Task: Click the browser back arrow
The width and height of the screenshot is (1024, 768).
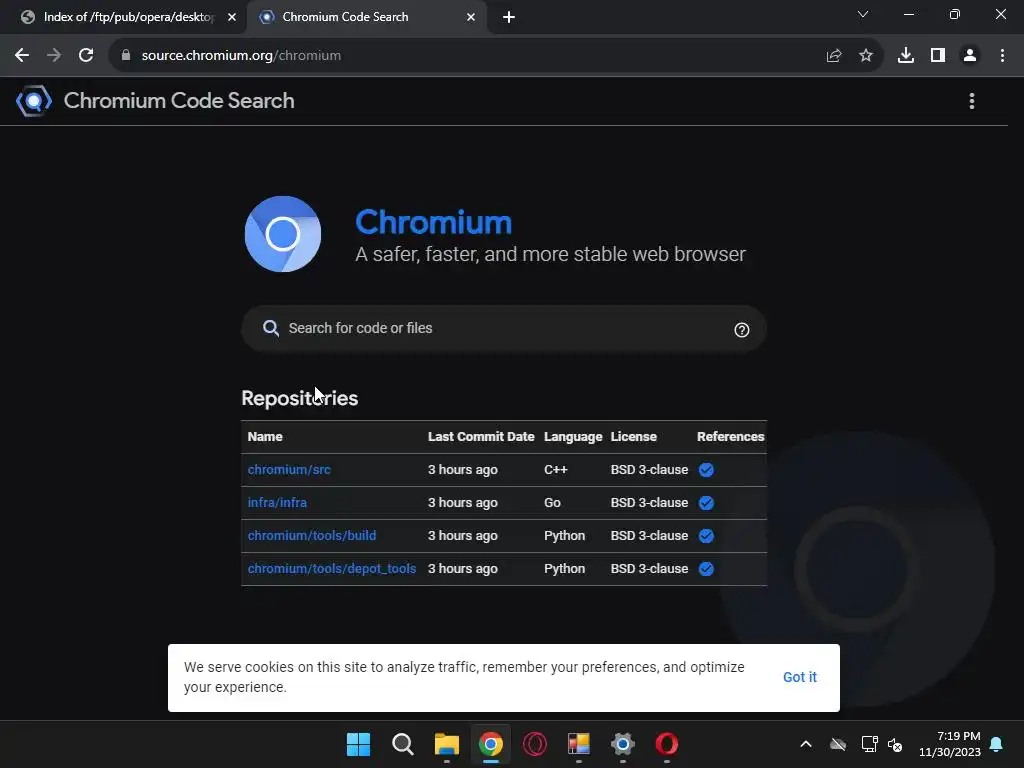Action: pyautogui.click(x=22, y=56)
